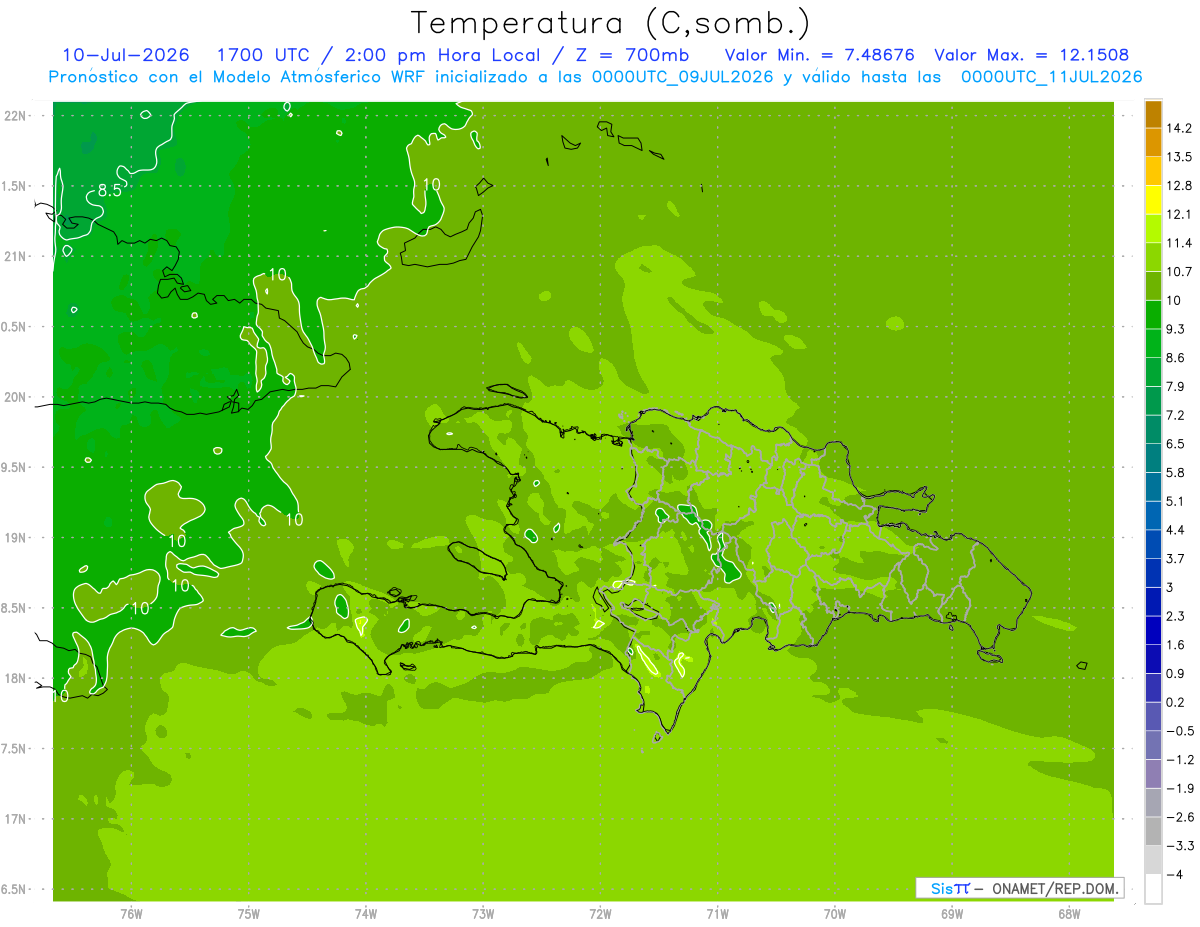
Task: Click the '75W' longitude label
Action: 249,914
